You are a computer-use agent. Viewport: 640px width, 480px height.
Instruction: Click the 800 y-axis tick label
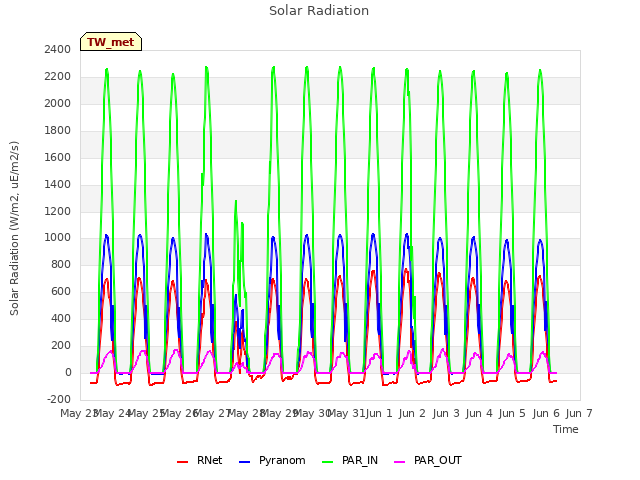pyautogui.click(x=61, y=264)
